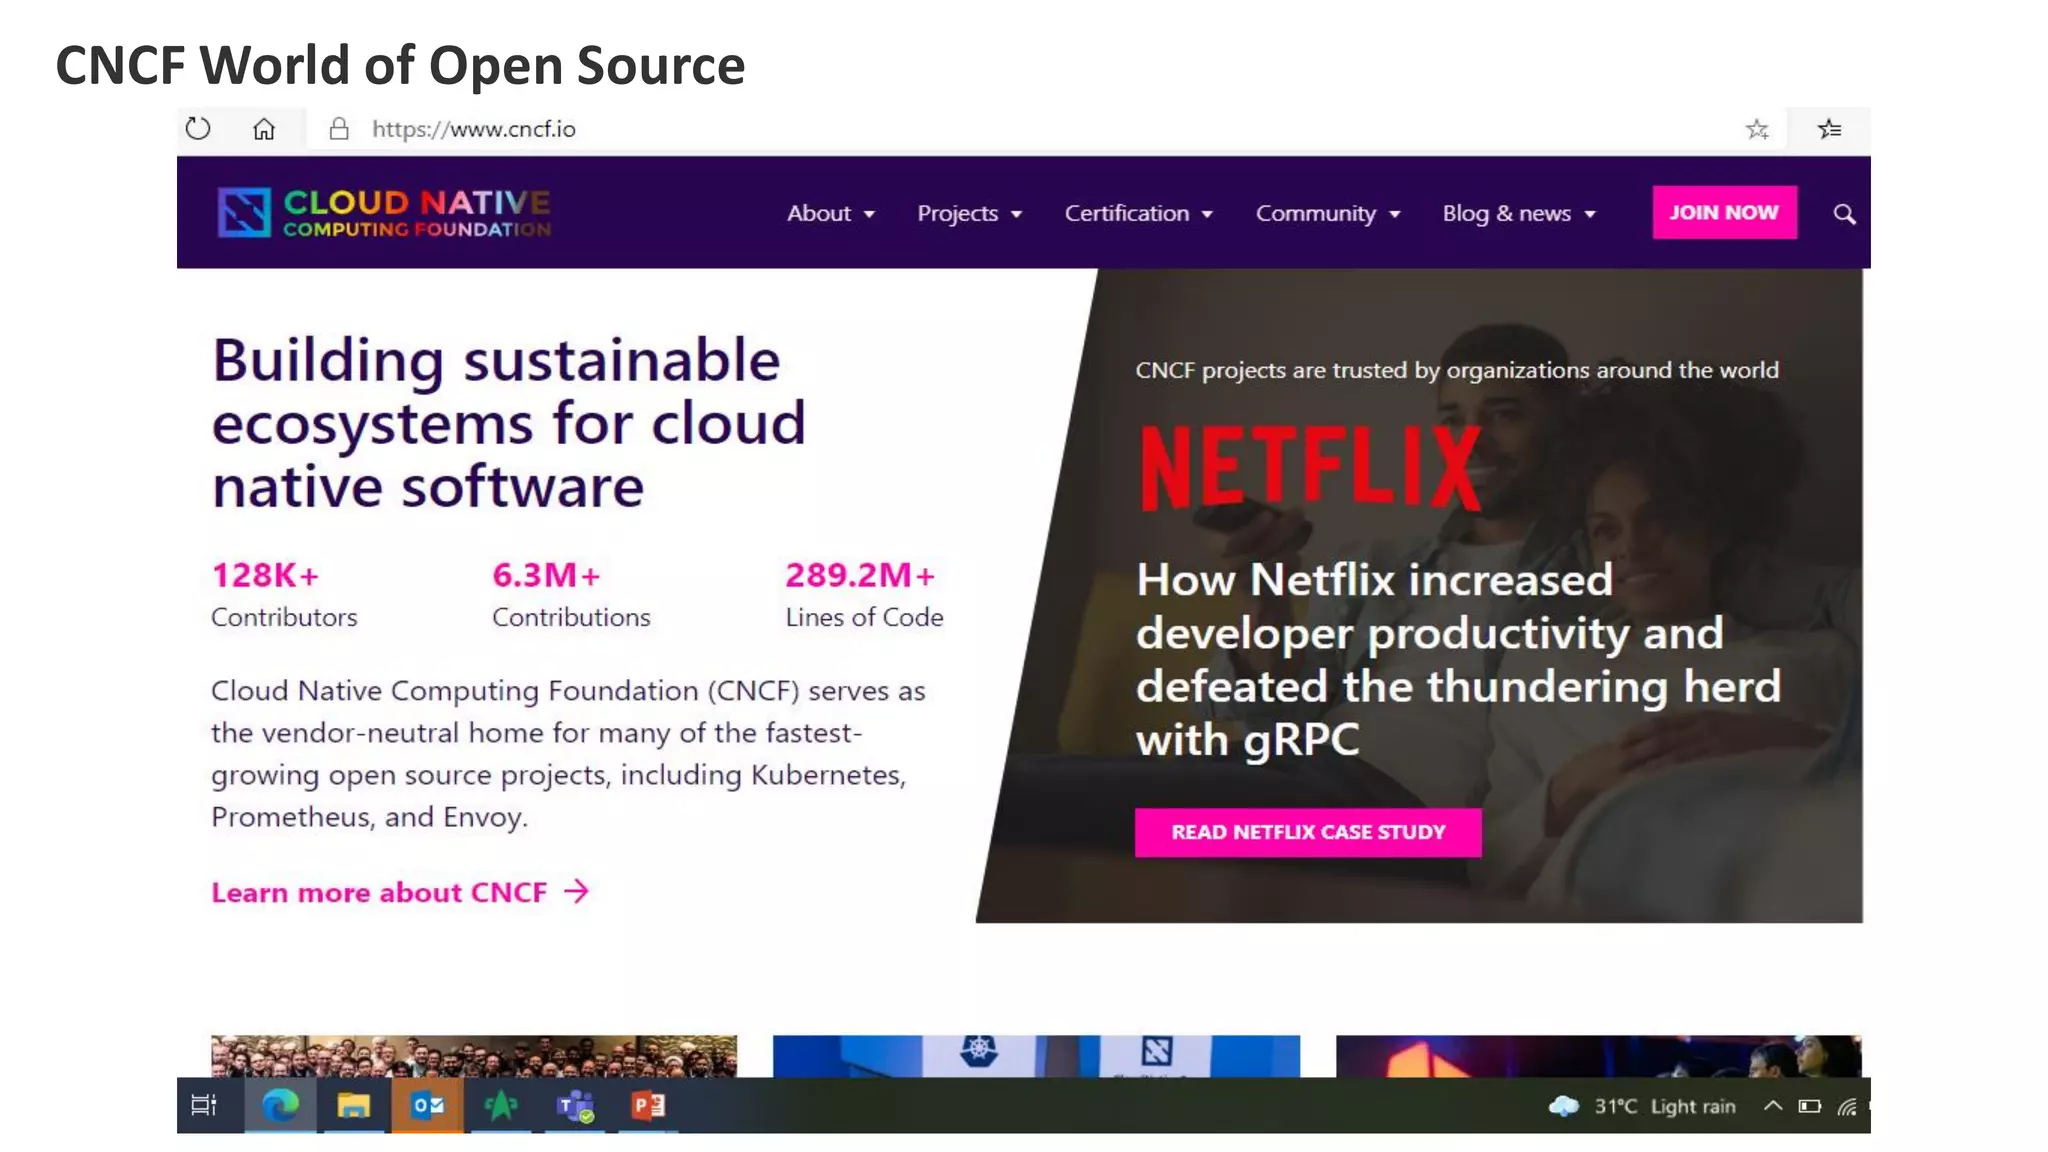Click the site search magnifier icon
This screenshot has height=1152, width=2048.
coord(1844,214)
